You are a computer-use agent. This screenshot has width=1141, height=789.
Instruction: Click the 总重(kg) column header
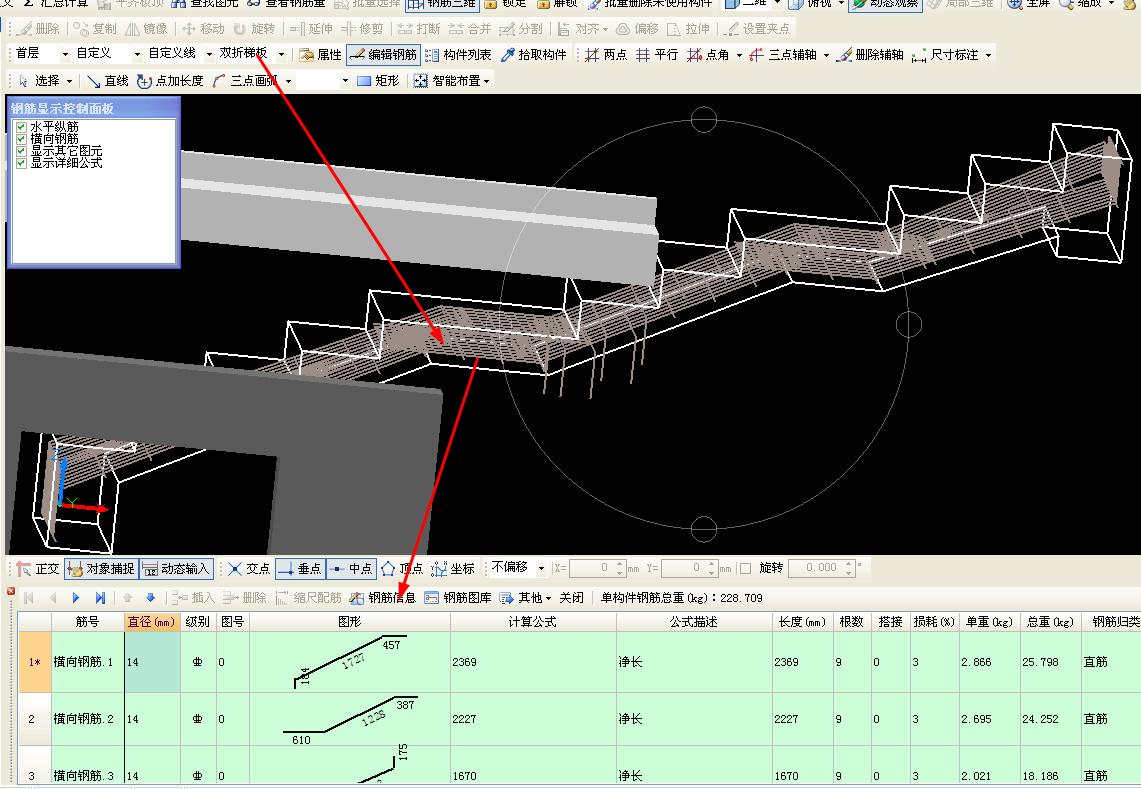(x=1050, y=622)
